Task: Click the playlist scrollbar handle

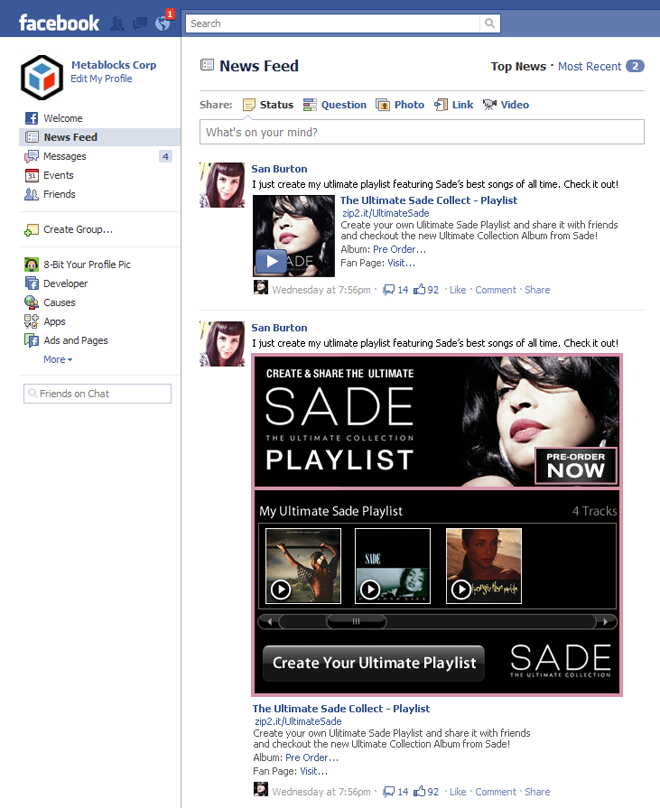Action: pos(356,621)
